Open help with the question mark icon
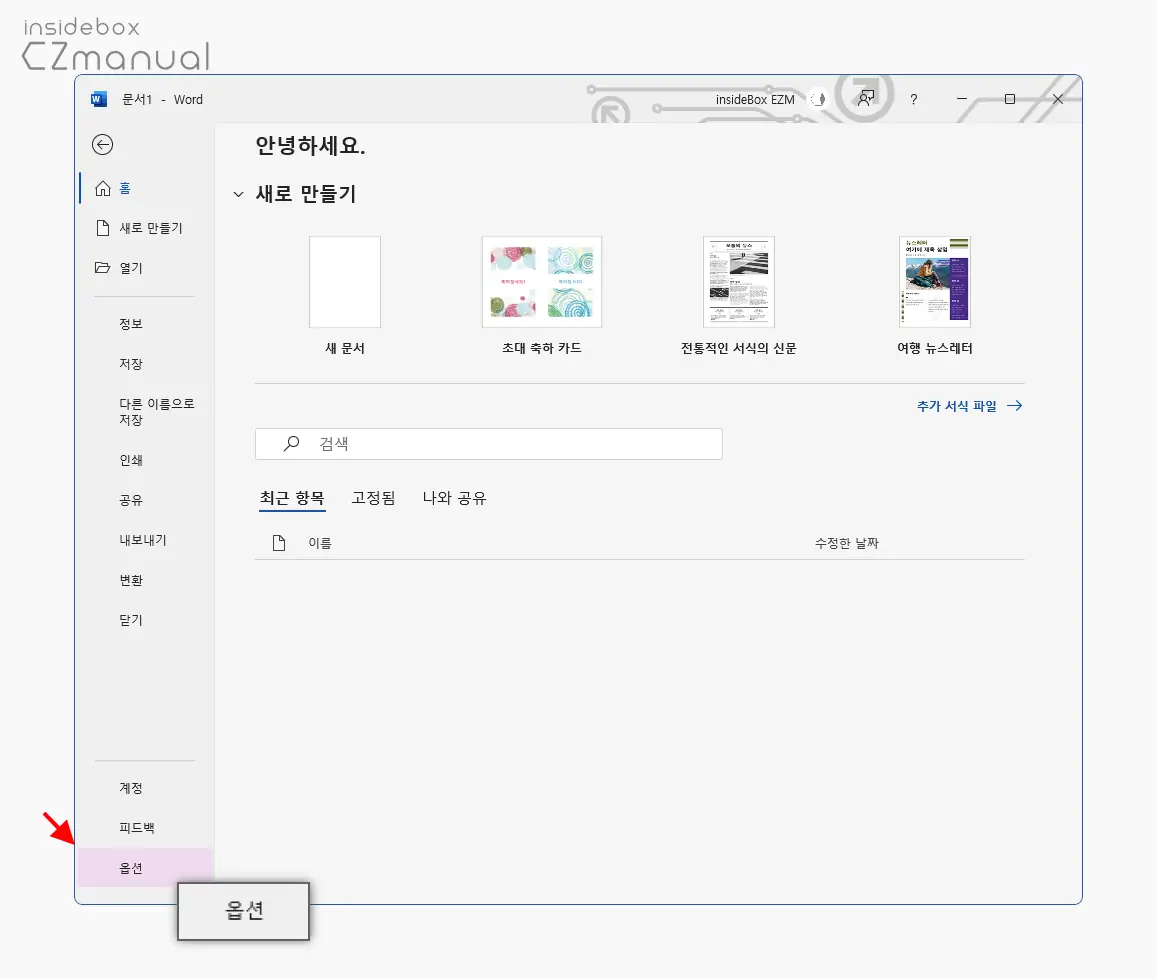Screen dimensions: 1157x979 click(913, 99)
